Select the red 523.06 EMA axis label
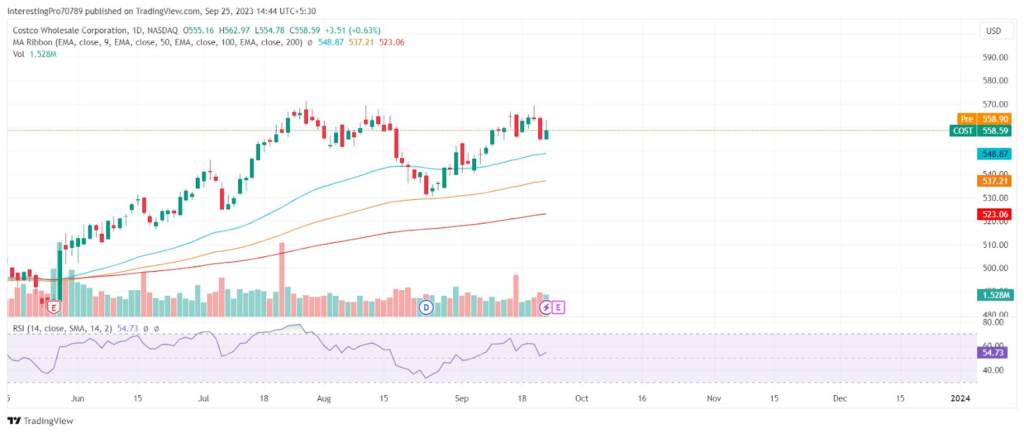1024x433 pixels. (993, 214)
